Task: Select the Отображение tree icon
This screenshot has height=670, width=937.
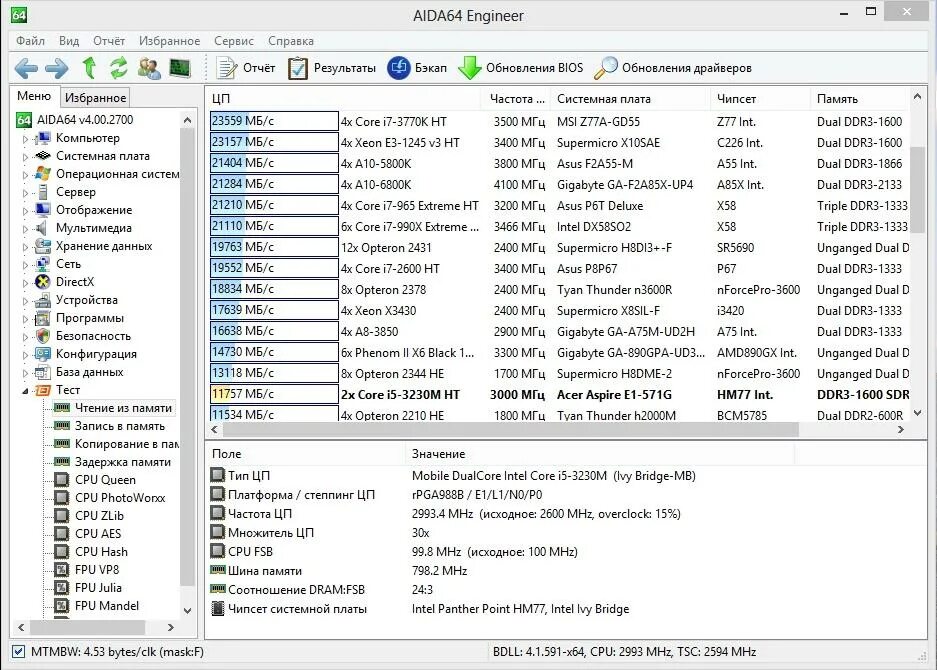Action: coord(42,210)
